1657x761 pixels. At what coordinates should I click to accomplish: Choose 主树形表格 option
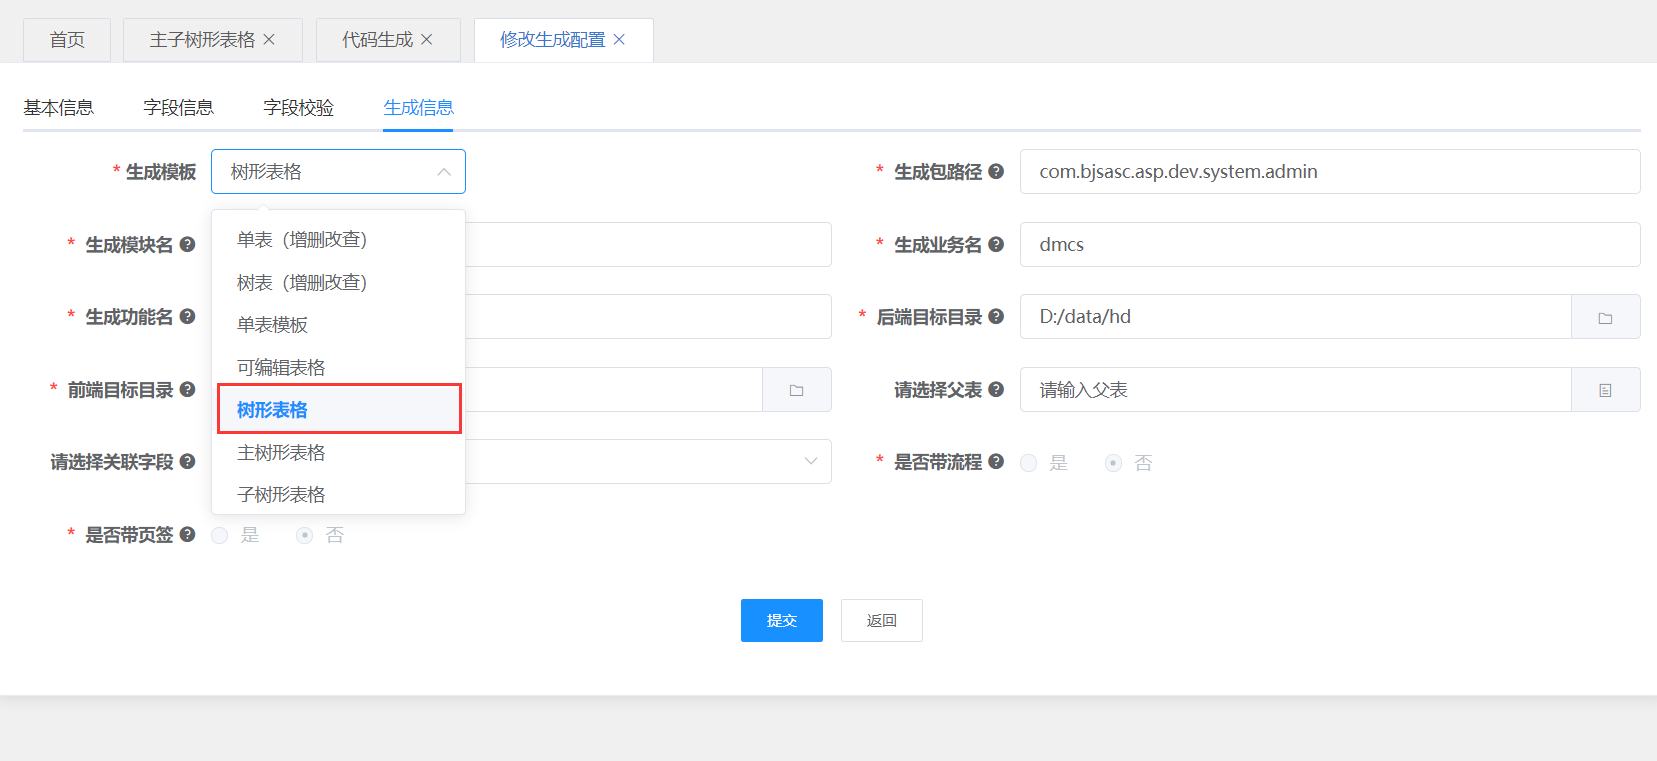(x=339, y=453)
